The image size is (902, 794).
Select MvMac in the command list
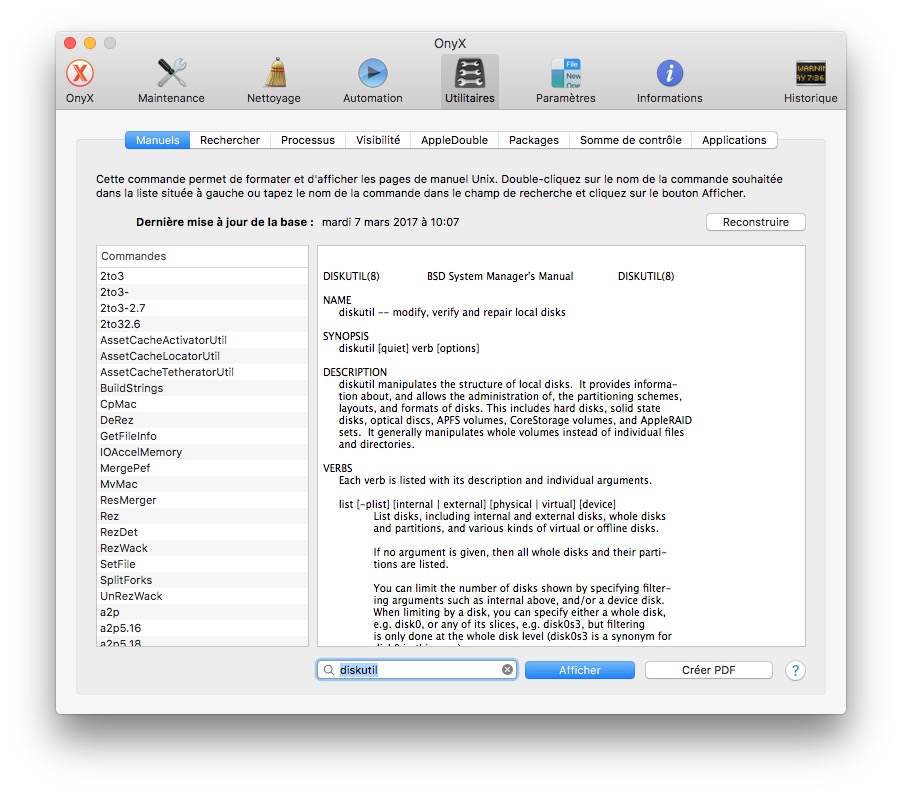point(202,484)
